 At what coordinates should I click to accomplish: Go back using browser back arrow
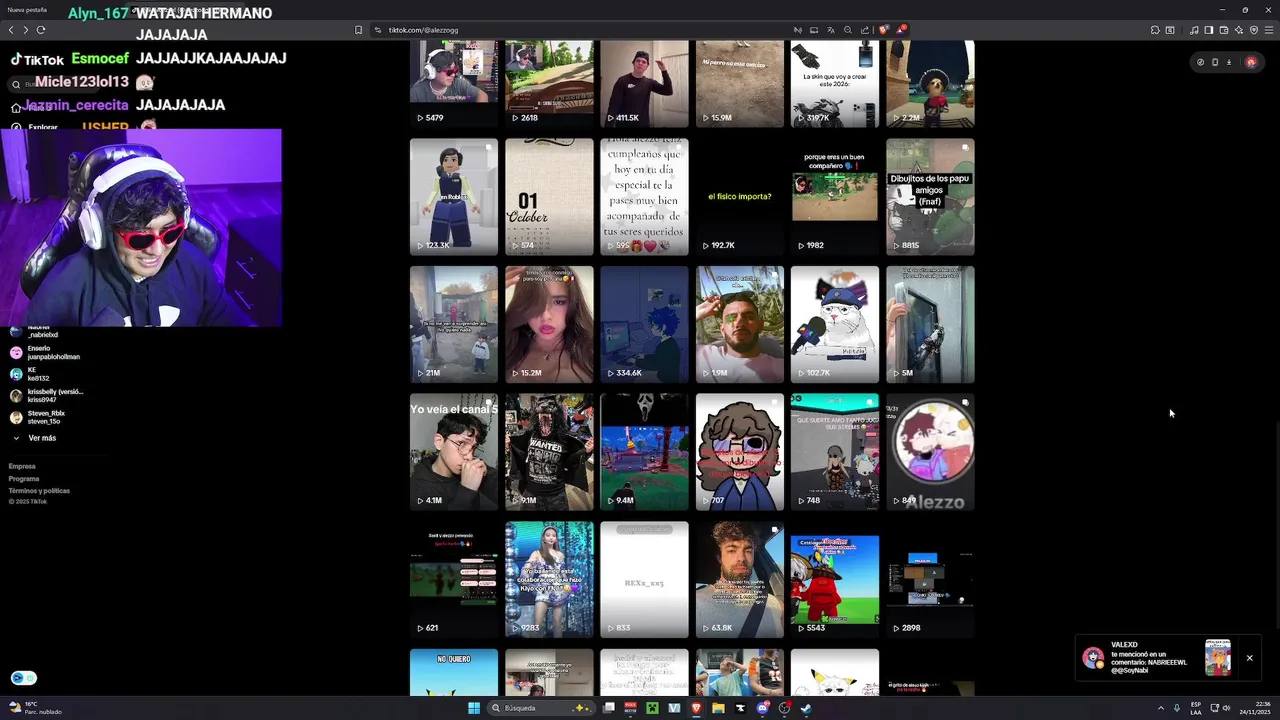11,30
